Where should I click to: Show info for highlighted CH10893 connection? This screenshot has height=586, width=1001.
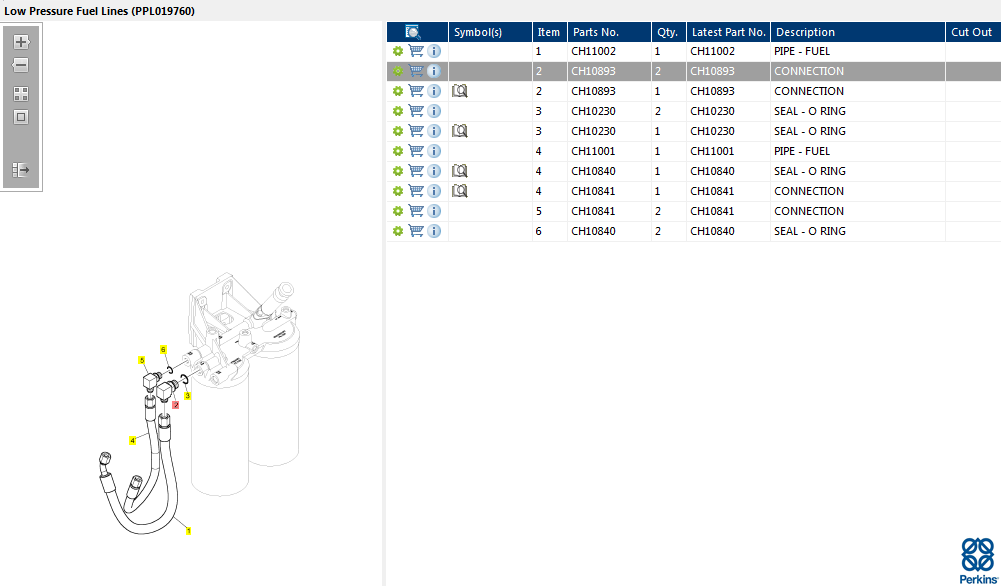[434, 71]
